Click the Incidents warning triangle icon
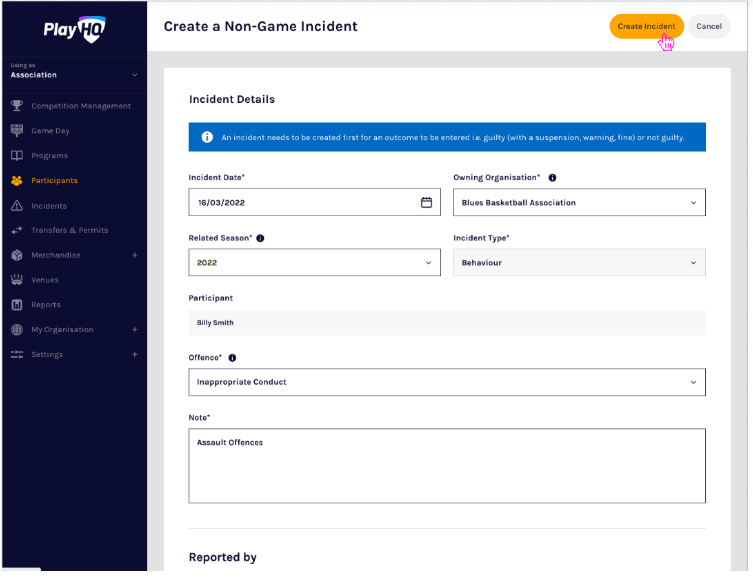 click(x=17, y=206)
